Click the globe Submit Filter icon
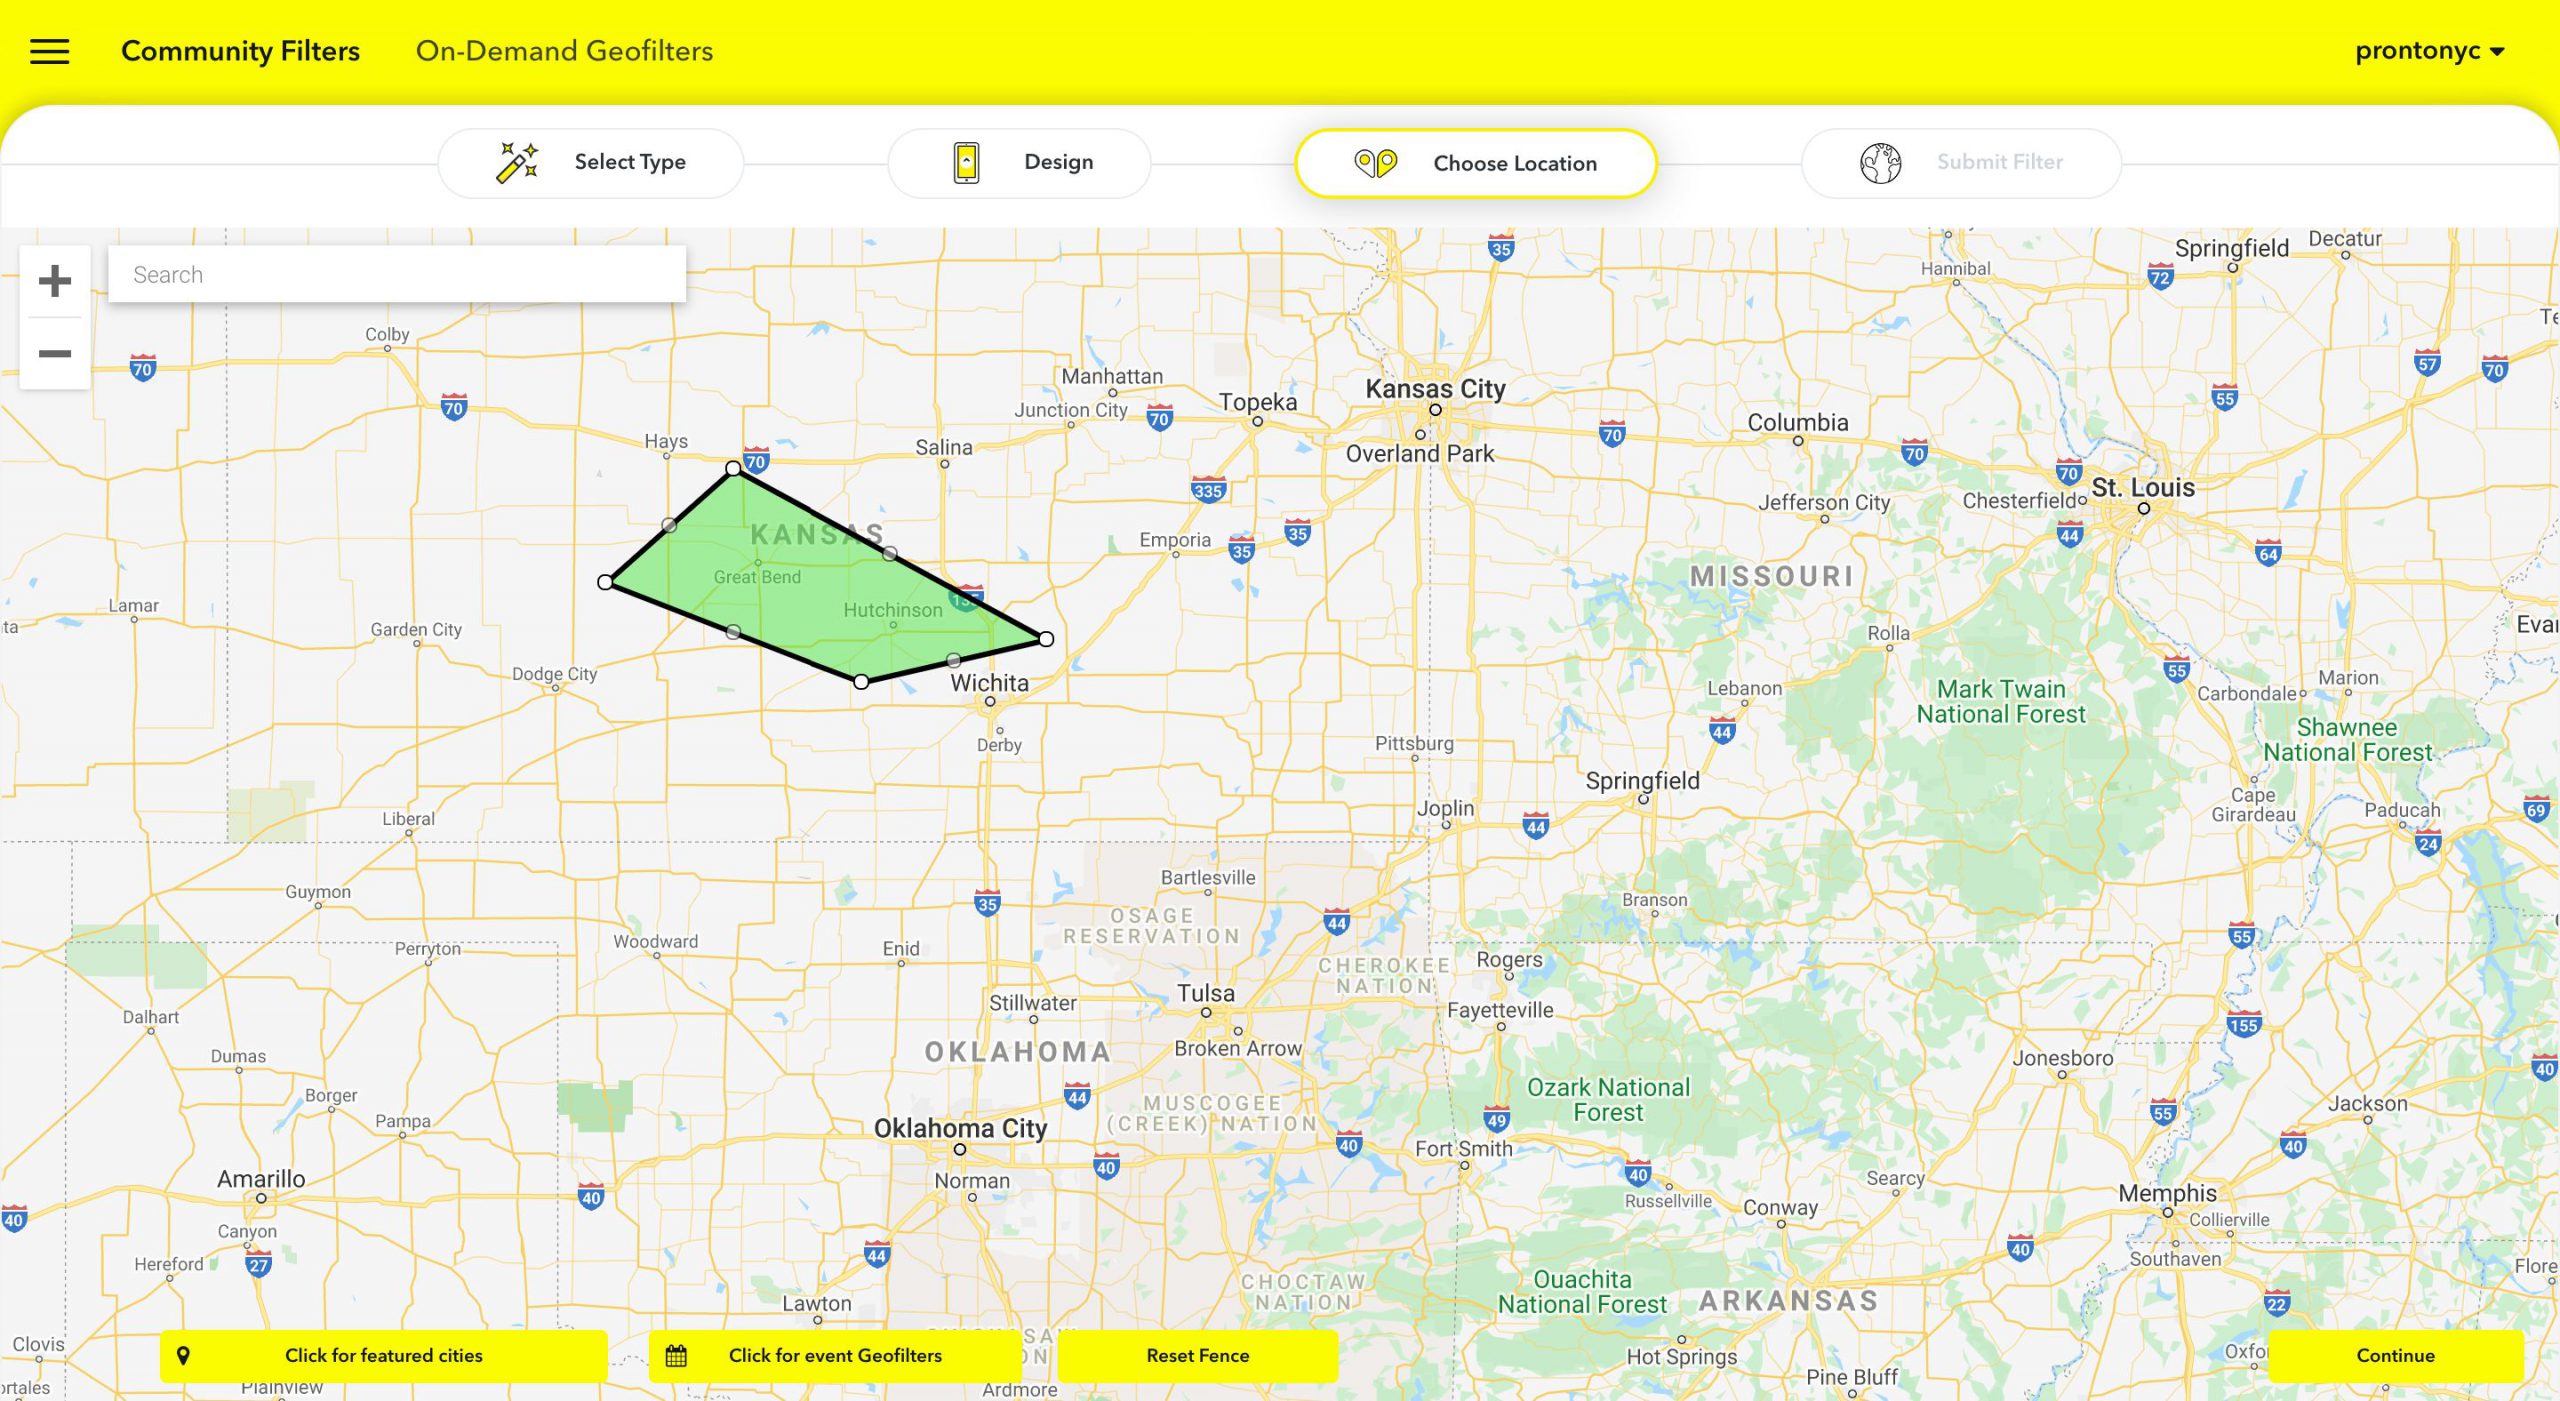This screenshot has height=1401, width=2560. point(1880,163)
